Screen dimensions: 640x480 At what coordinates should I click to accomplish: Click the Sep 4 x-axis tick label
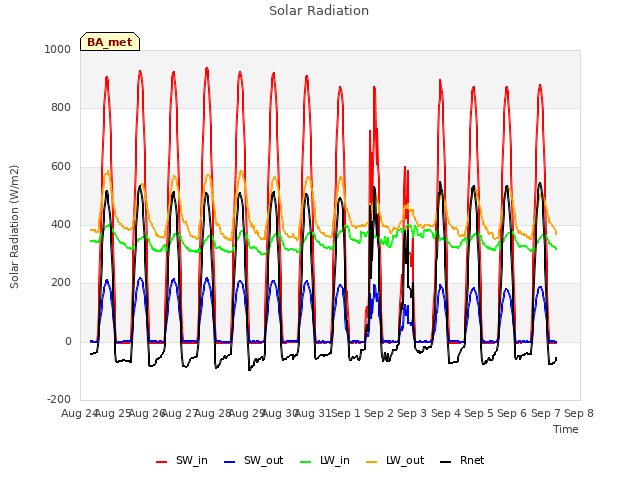point(445,413)
